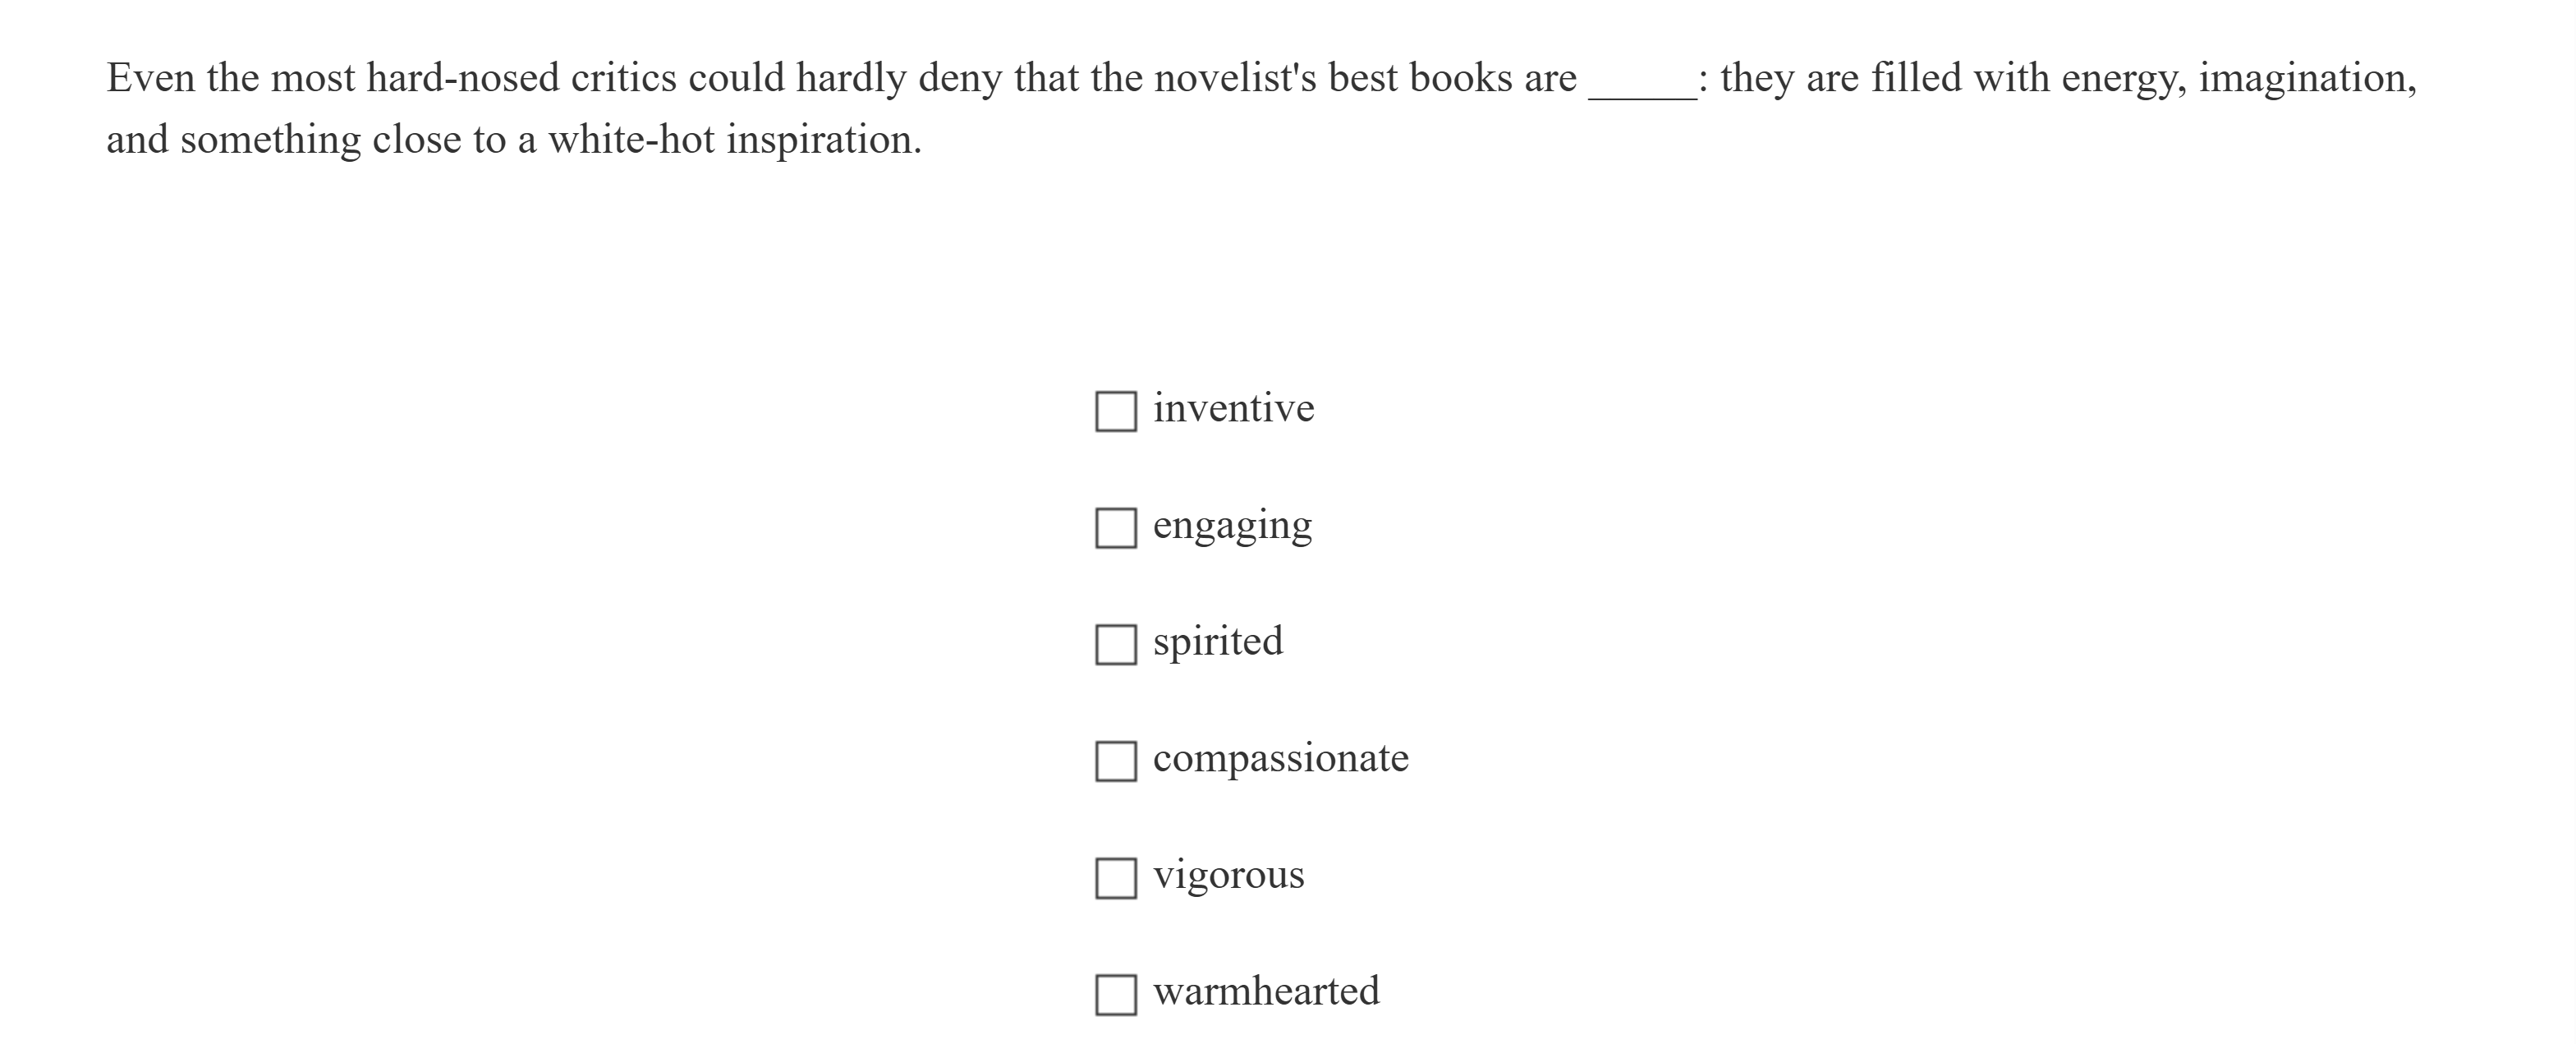Click the answer text 'spirited'
The width and height of the screenshot is (2576, 1044).
point(1217,641)
